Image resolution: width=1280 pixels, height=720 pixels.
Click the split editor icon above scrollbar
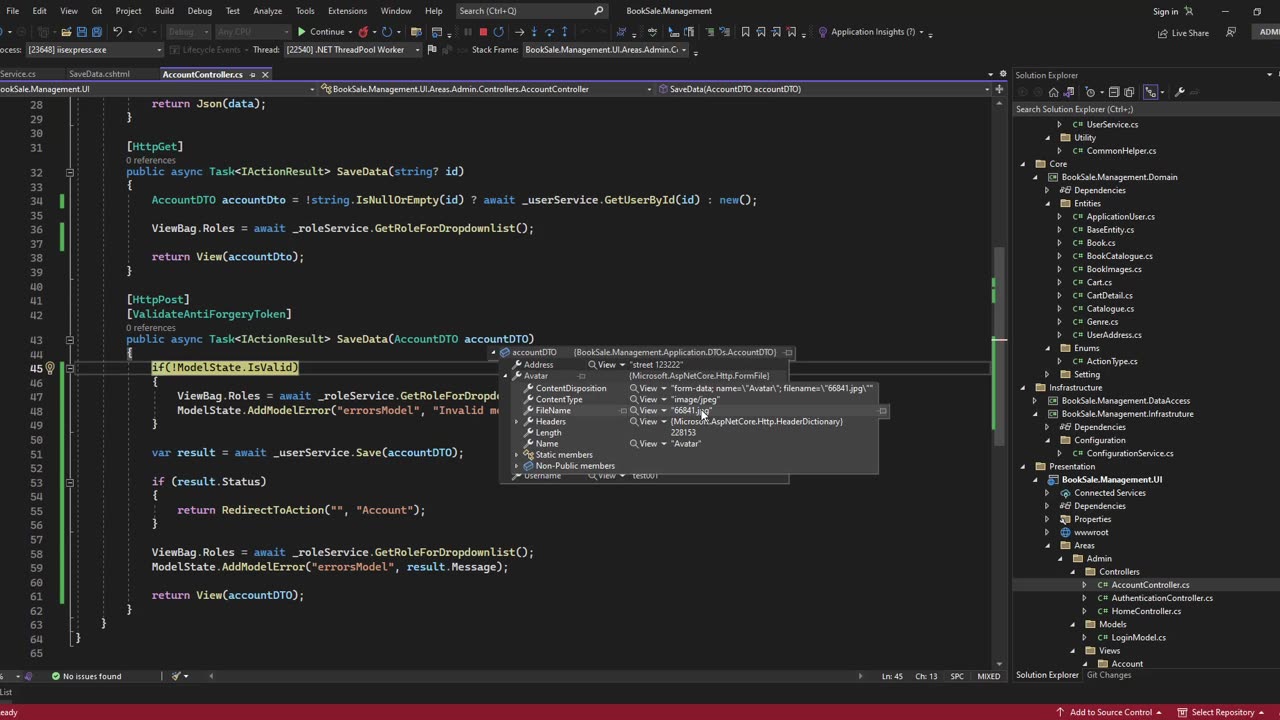click(1000, 89)
